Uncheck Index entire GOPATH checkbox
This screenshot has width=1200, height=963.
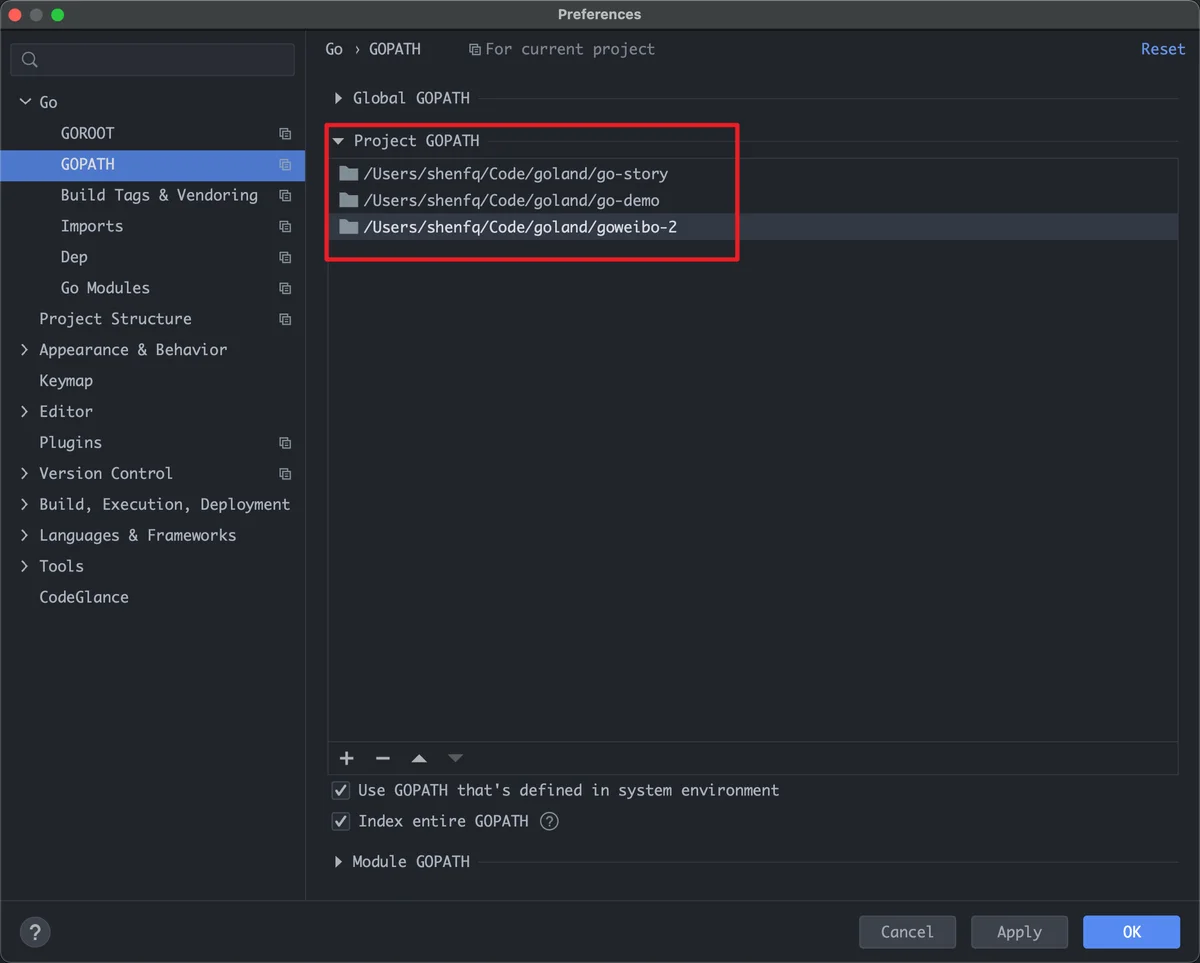pos(341,821)
